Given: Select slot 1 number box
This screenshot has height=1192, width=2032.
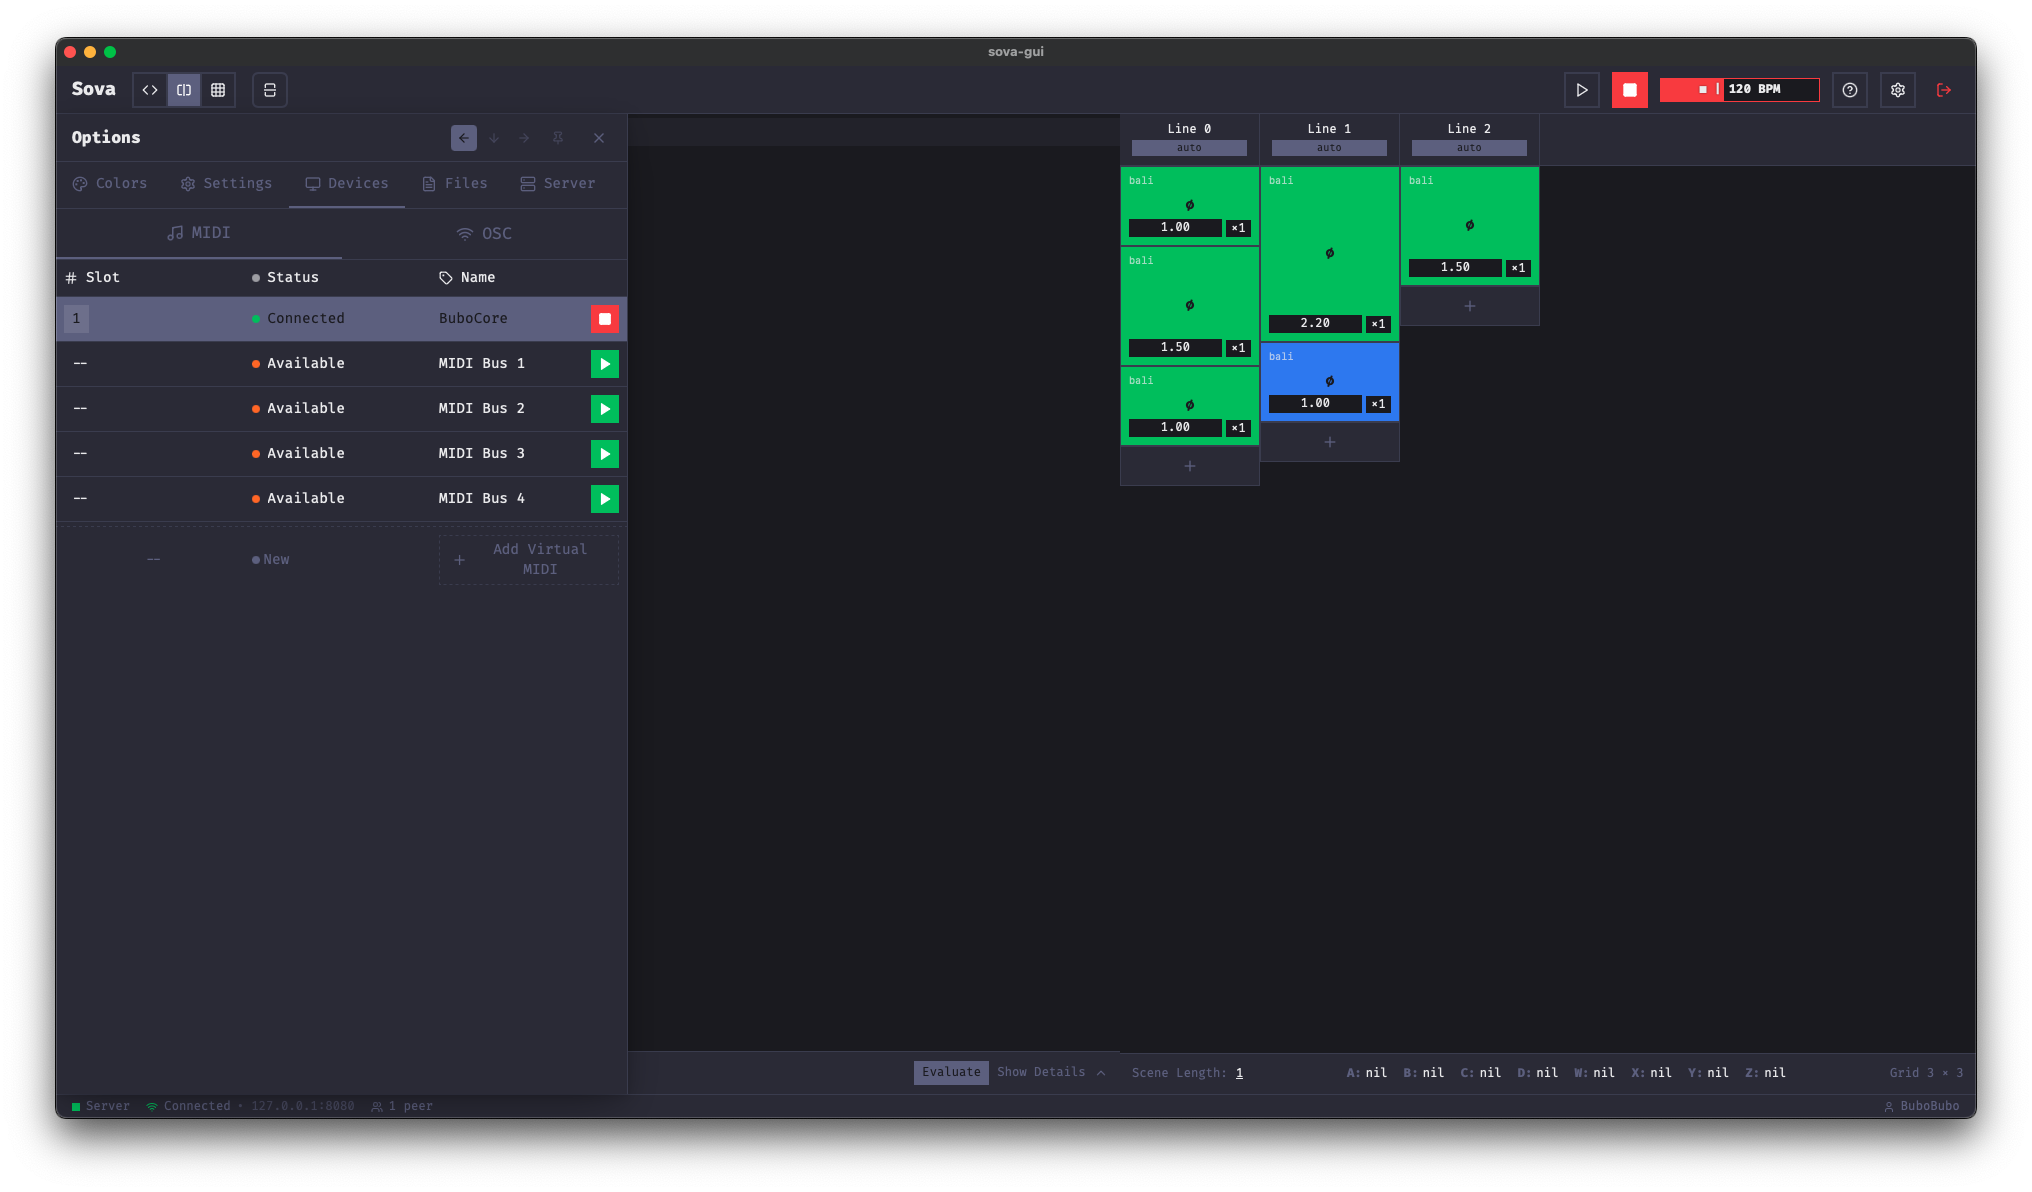Looking at the screenshot, I should pos(77,319).
